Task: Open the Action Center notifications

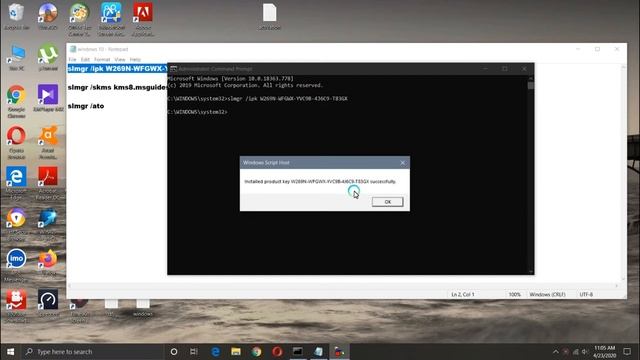Action: [x=627, y=351]
